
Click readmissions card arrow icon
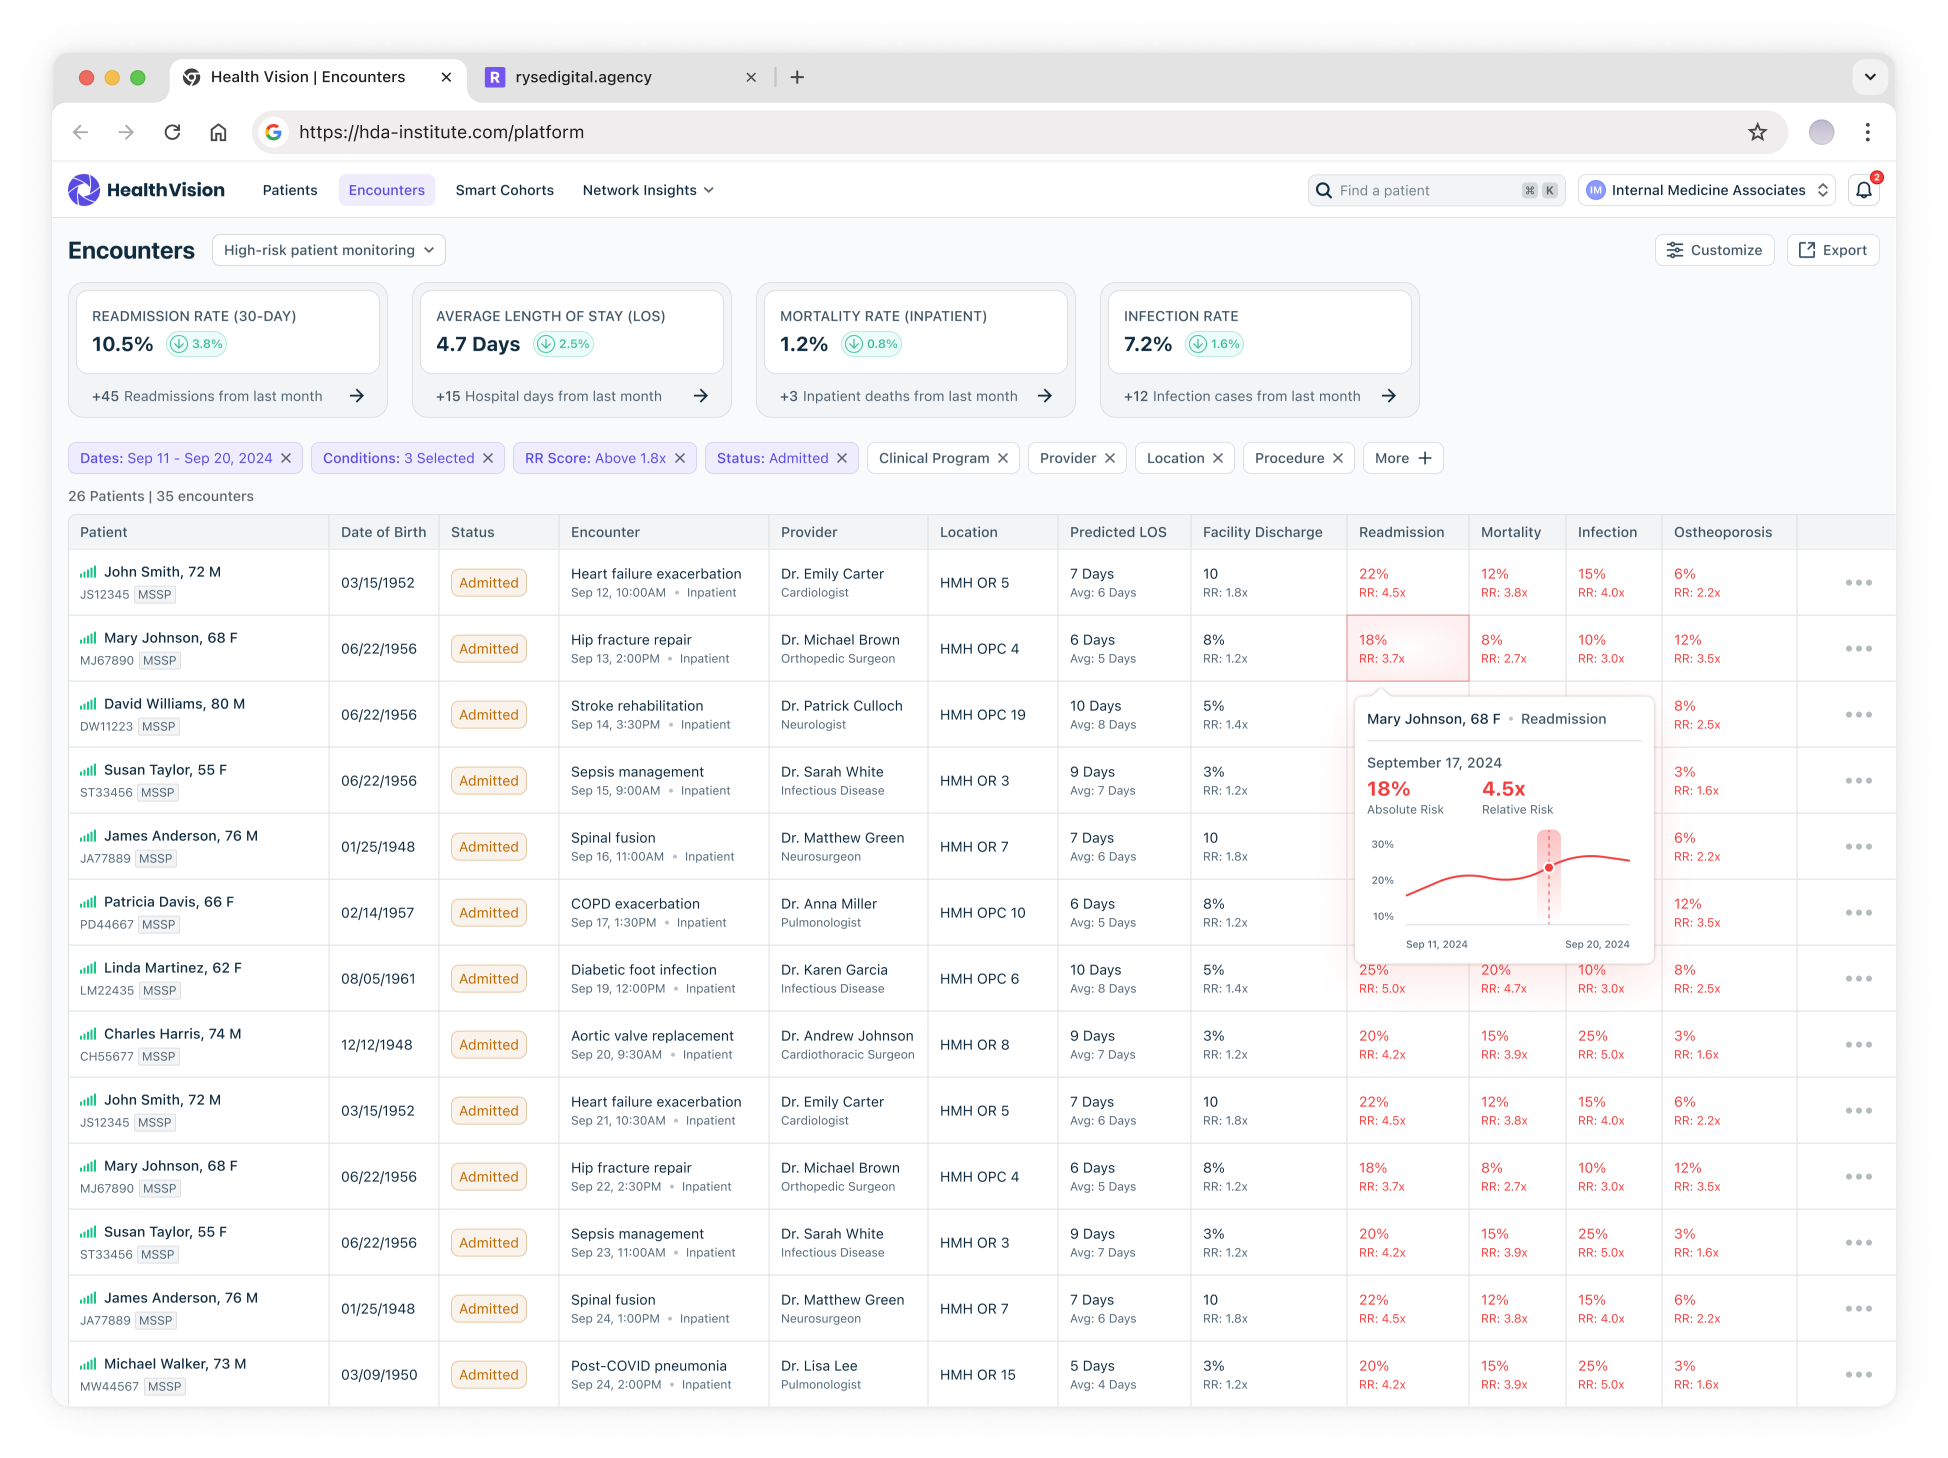pyautogui.click(x=357, y=396)
